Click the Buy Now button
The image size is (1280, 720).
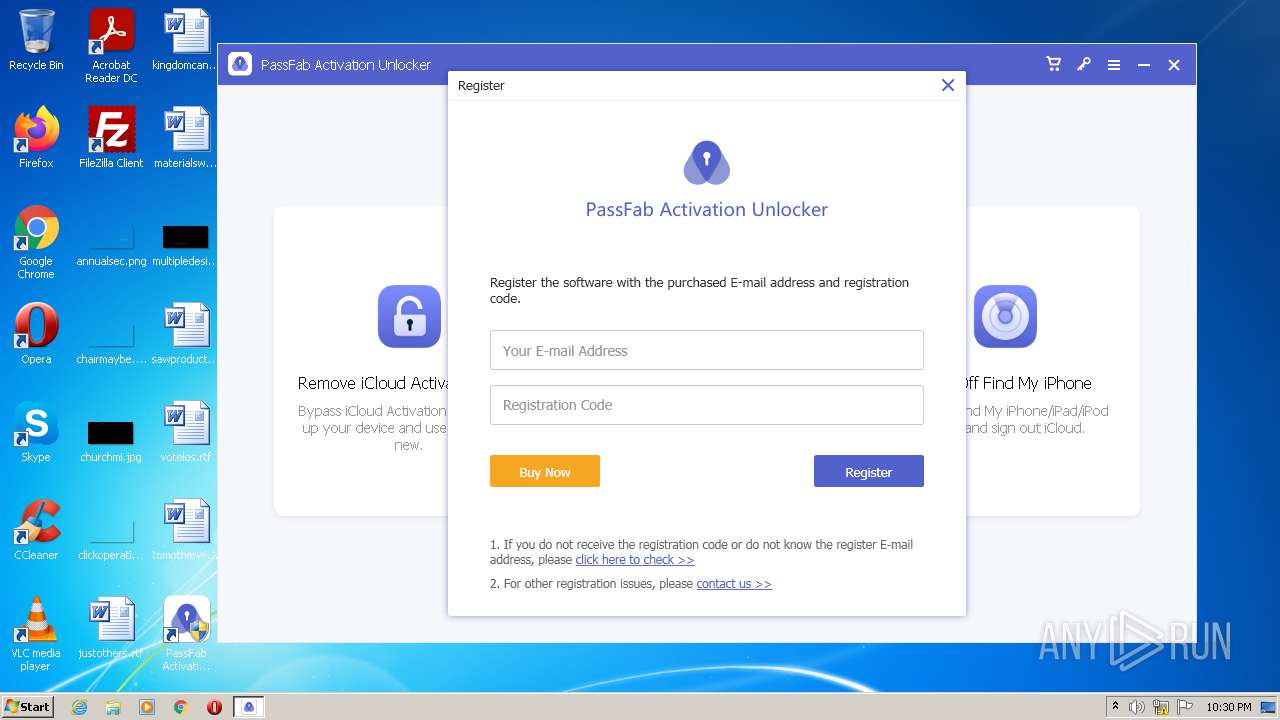544,471
